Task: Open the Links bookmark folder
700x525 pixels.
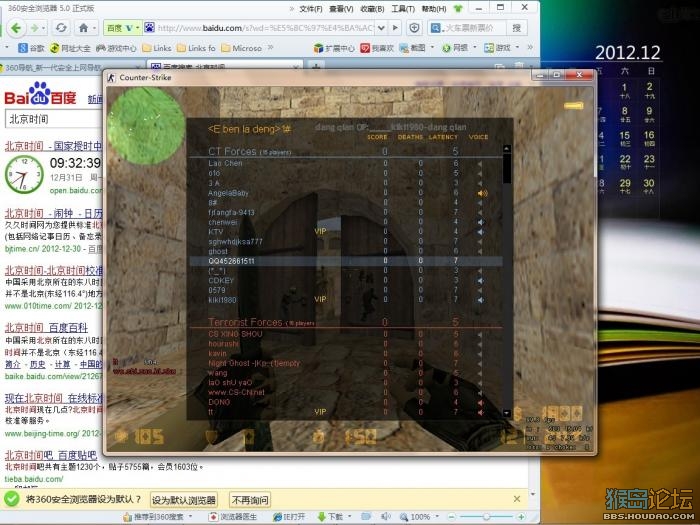Action: pos(157,48)
